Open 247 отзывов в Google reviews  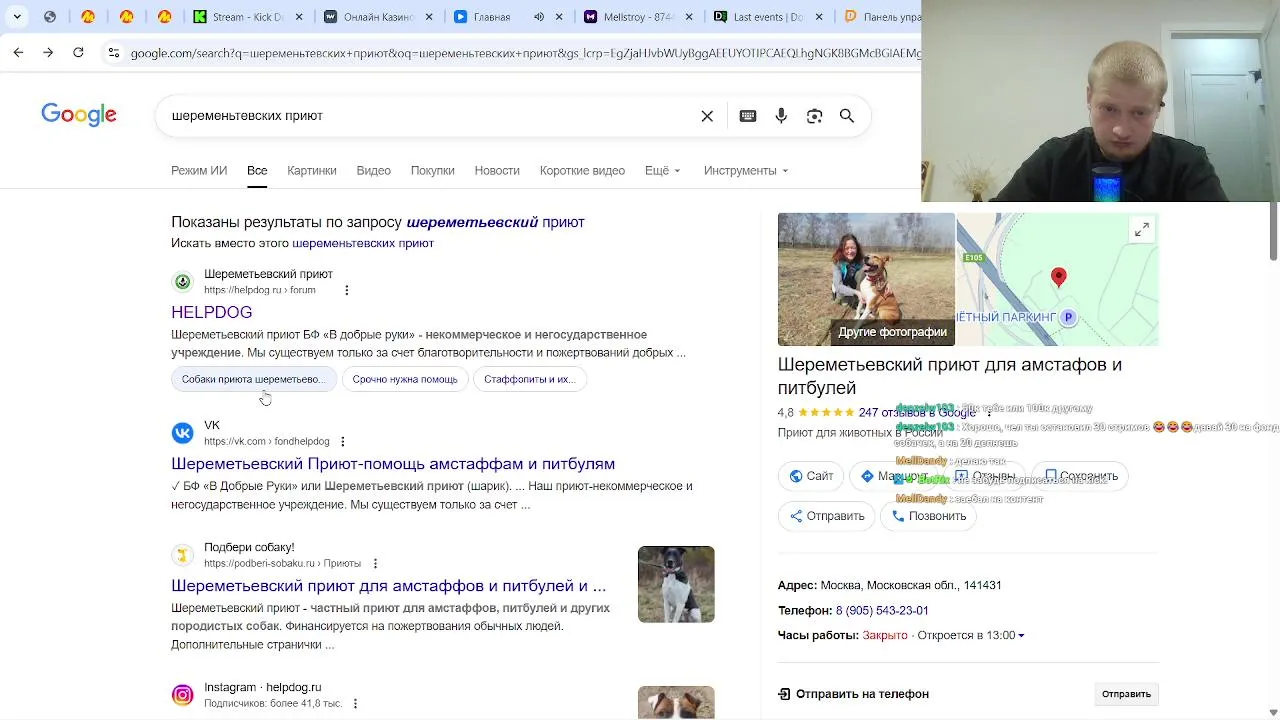tap(917, 412)
